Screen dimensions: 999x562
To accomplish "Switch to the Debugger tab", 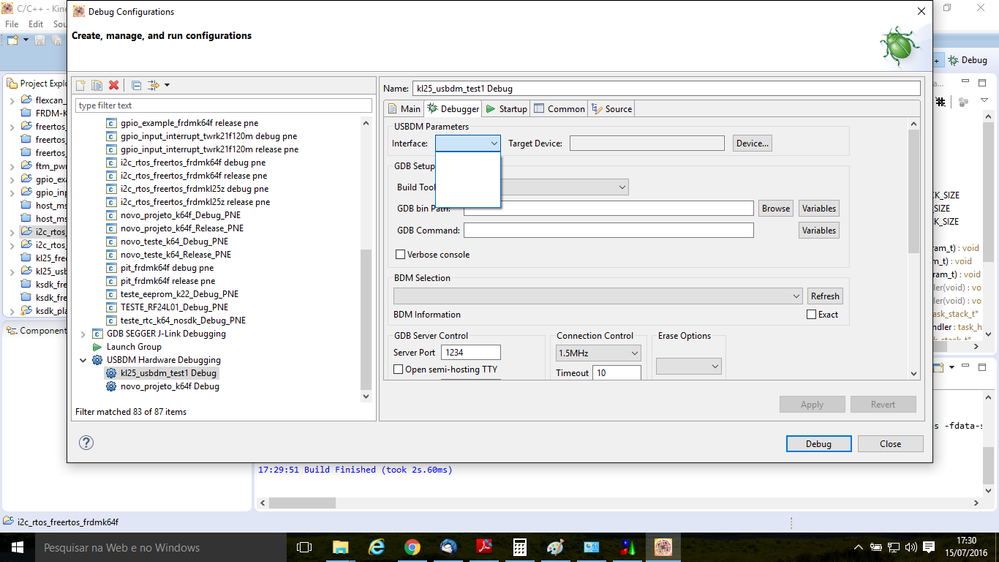I will [453, 109].
